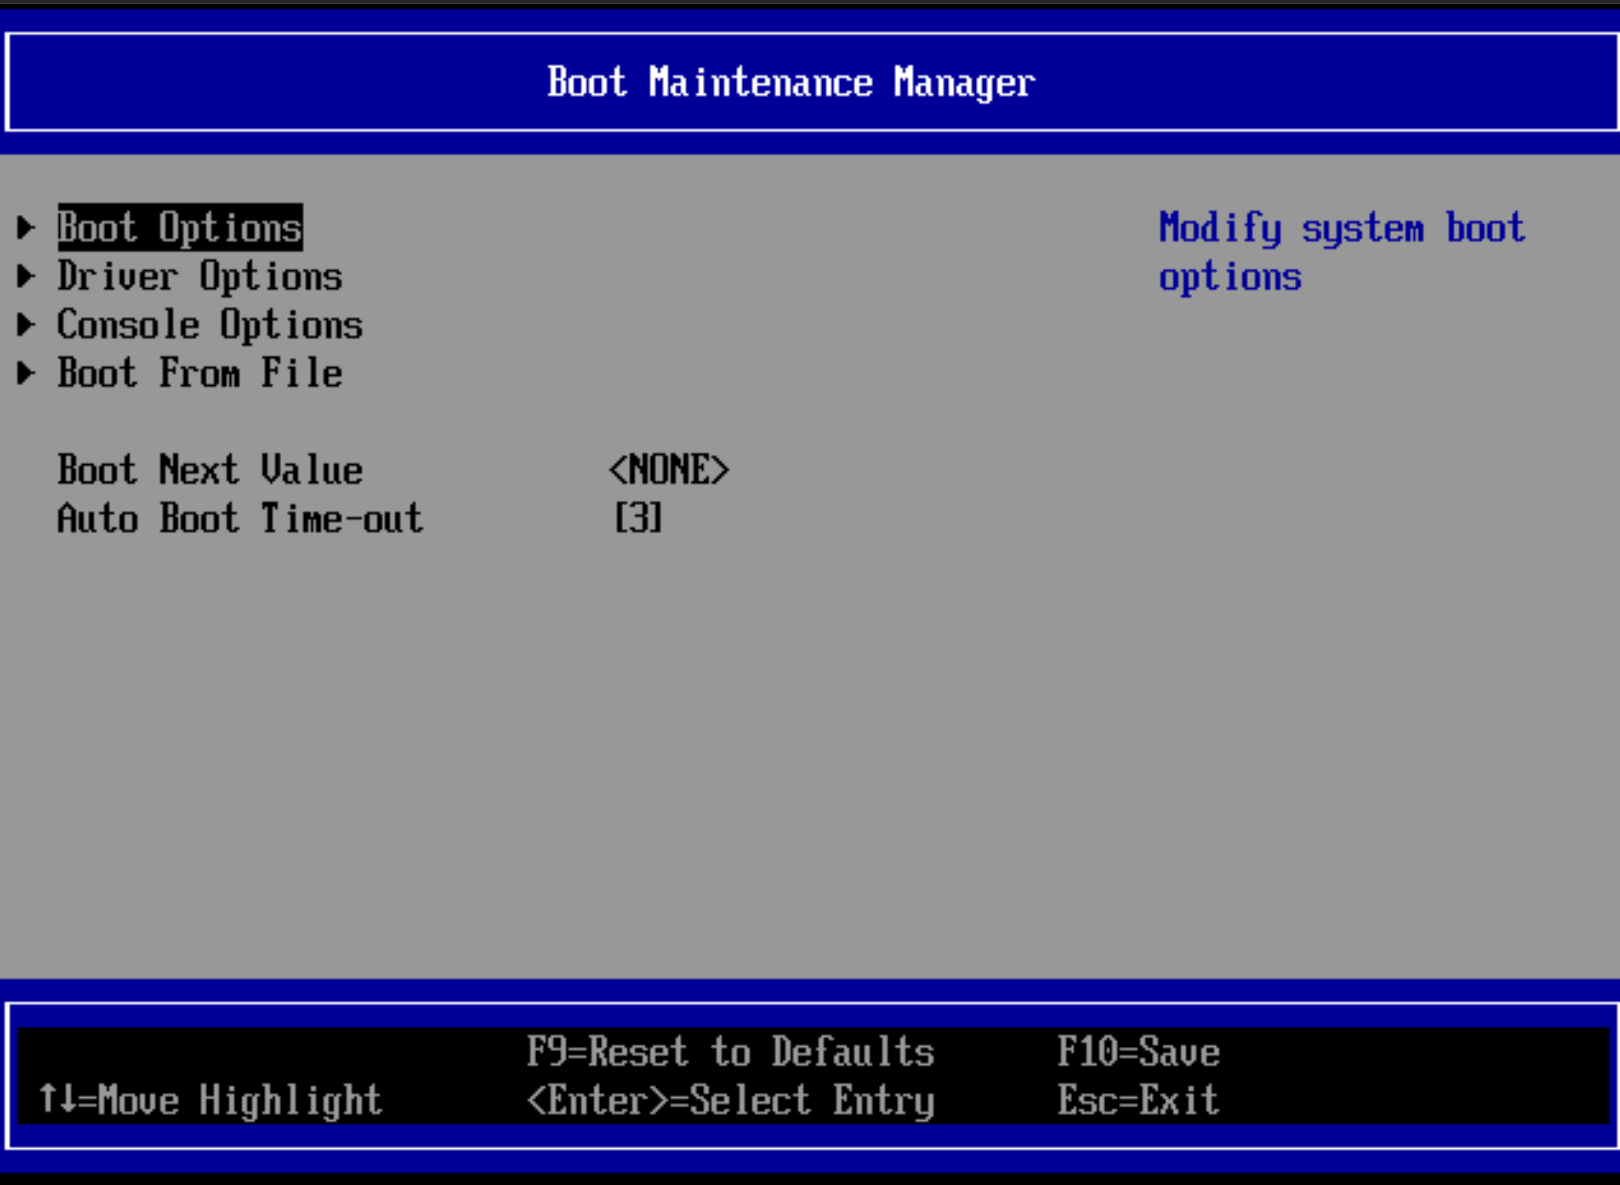Click arrow beside Console Options

coord(26,324)
